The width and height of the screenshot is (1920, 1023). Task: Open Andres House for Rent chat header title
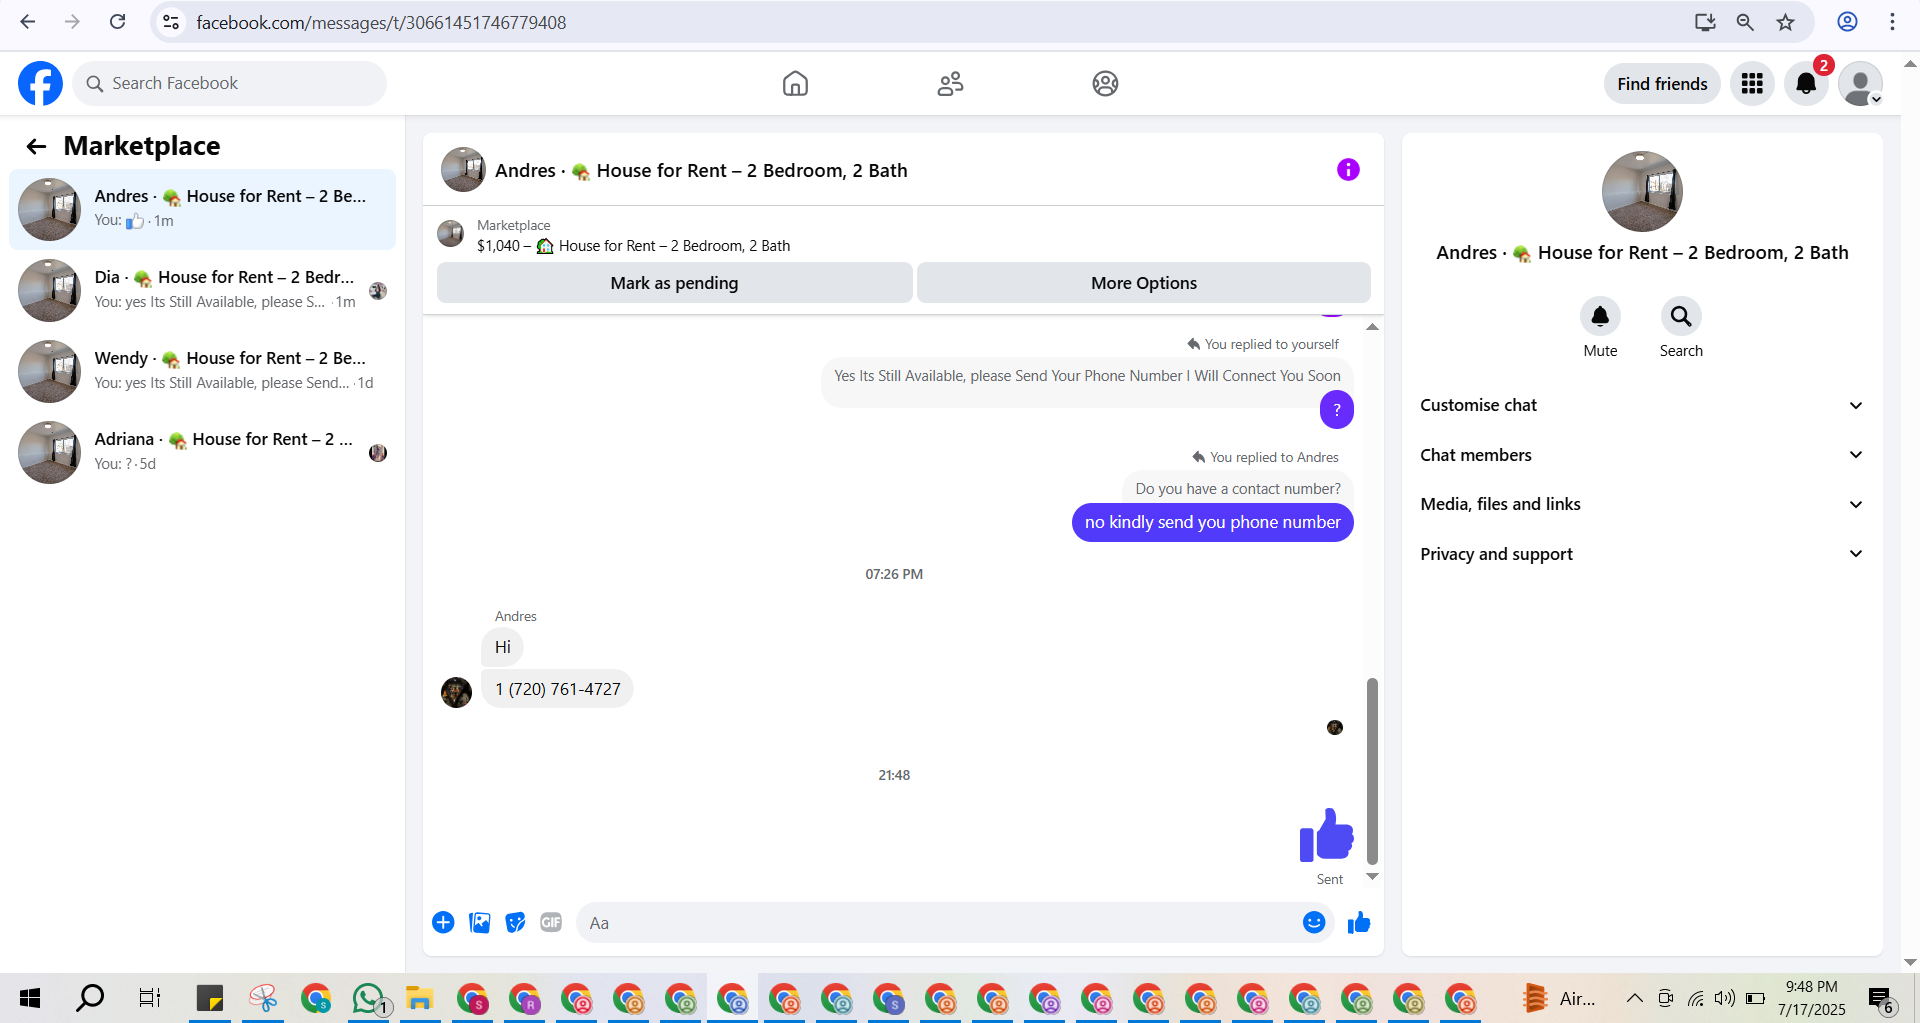pyautogui.click(x=701, y=170)
